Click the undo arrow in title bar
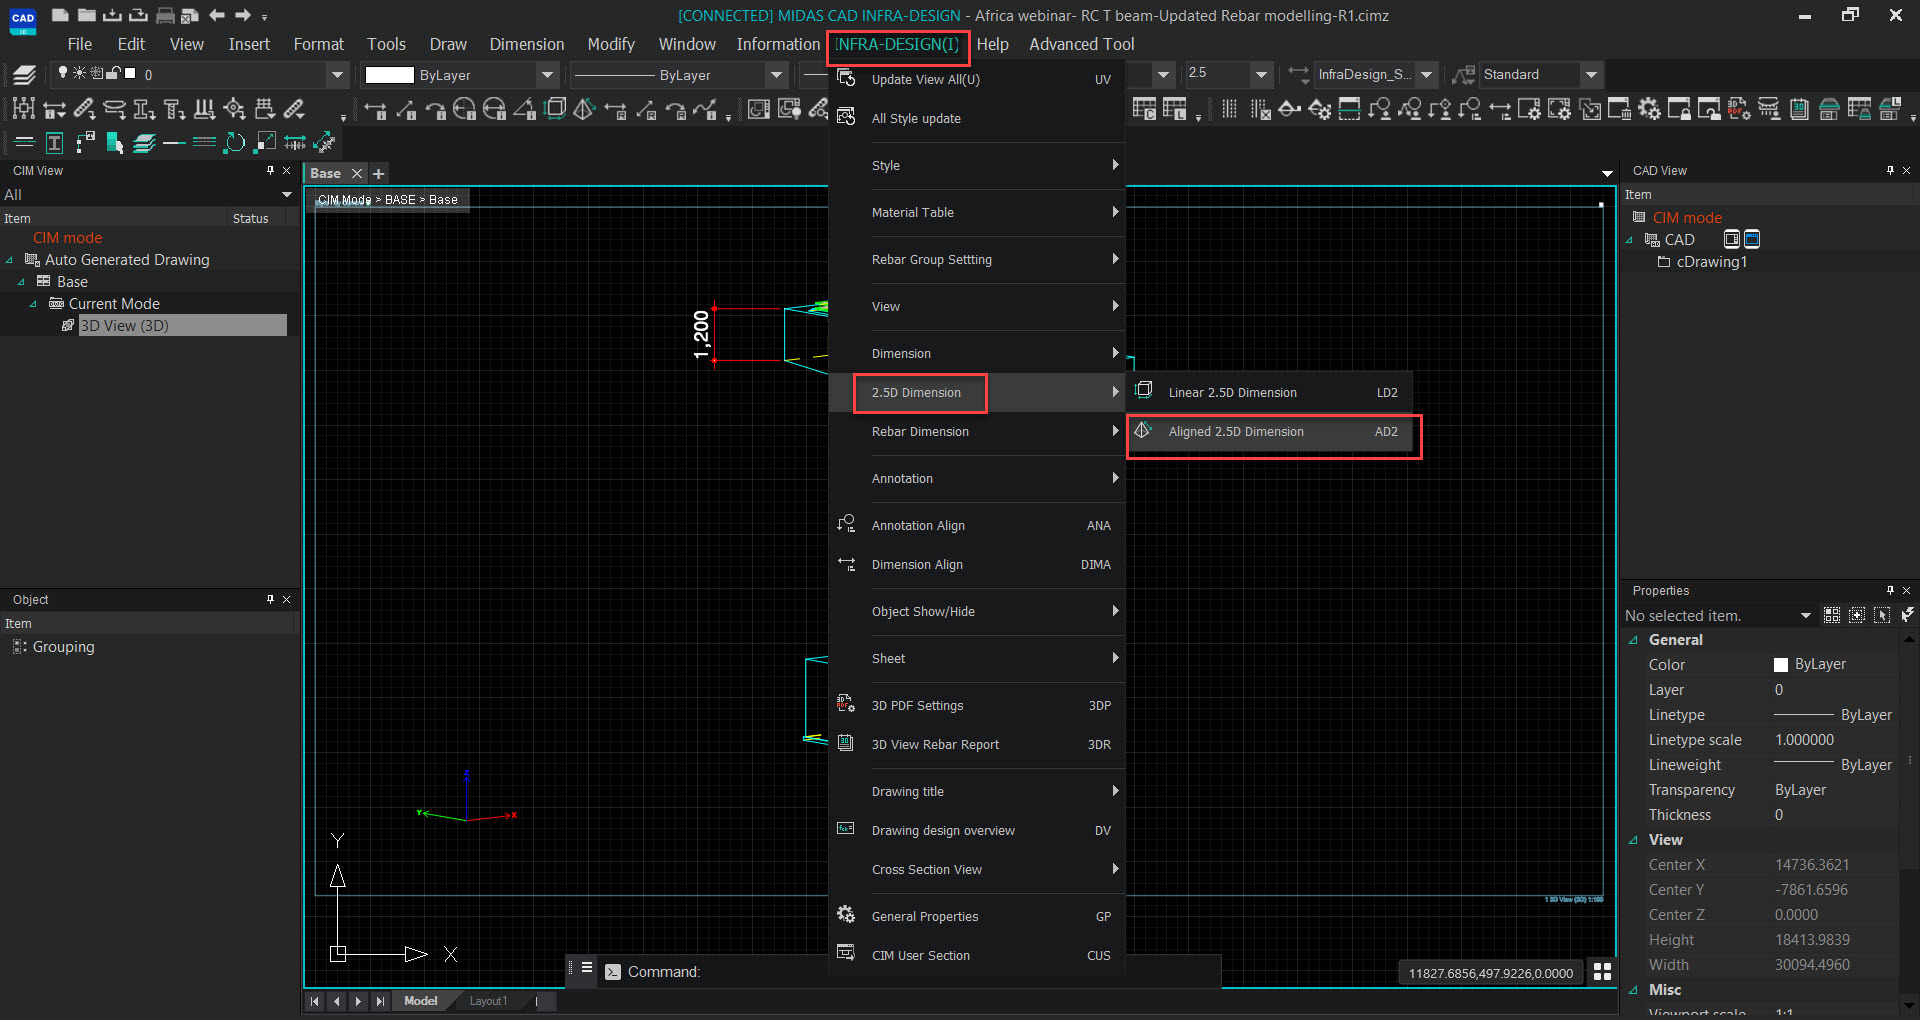Viewport: 1920px width, 1020px height. 217,15
